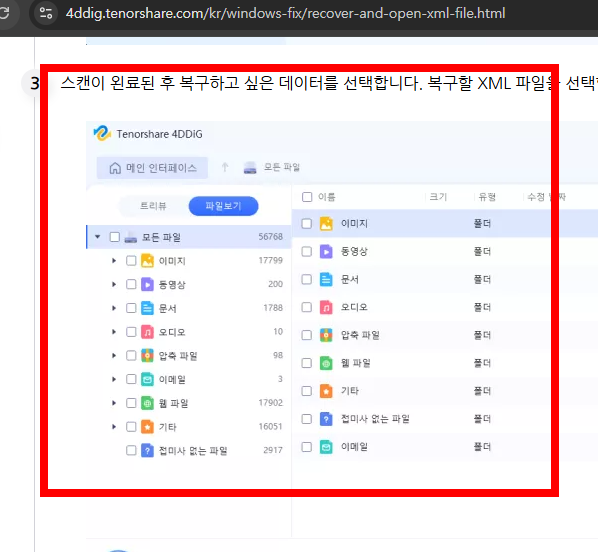Viewport: 598px width, 552px height.
Task: Click the 압축 파일 folder icon in file list
Action: [x=326, y=335]
